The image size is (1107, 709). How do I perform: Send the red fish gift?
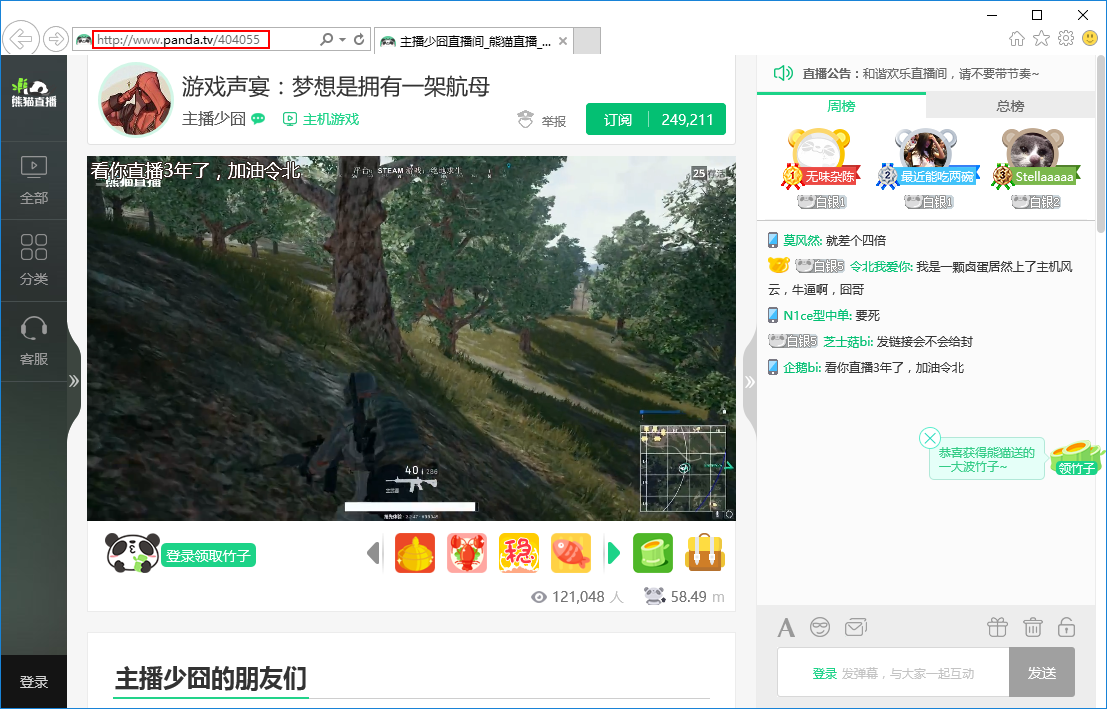tap(570, 553)
